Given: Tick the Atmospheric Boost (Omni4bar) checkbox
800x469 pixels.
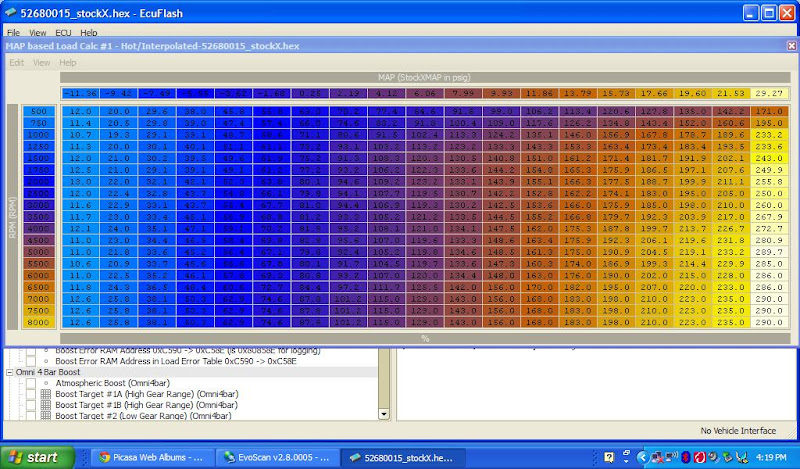Looking at the screenshot, I should click(x=31, y=383).
